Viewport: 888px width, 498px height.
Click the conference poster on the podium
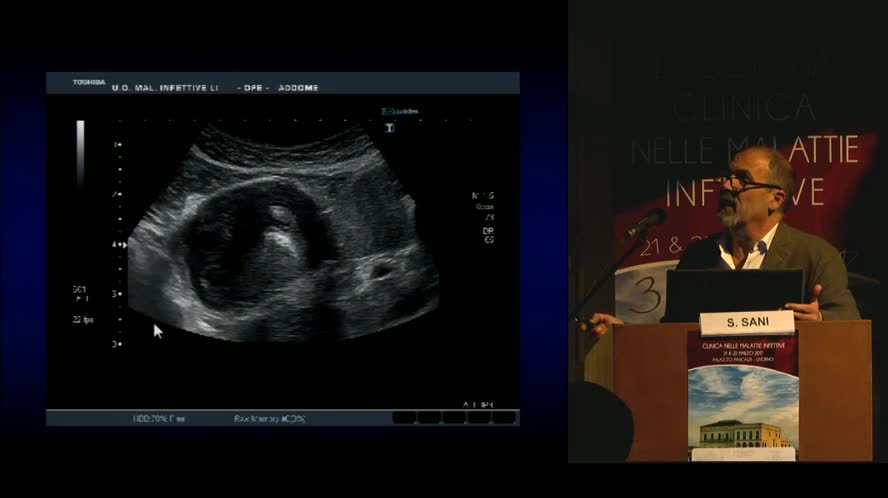(742, 395)
